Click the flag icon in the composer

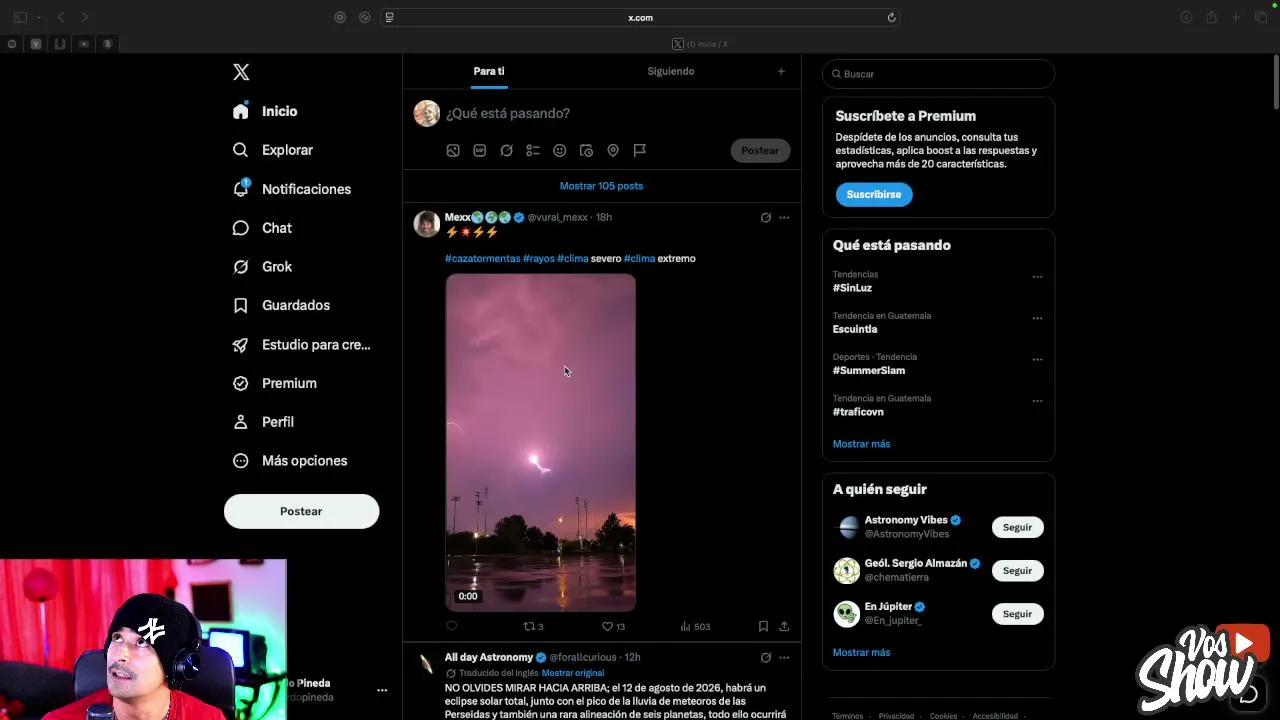[640, 150]
